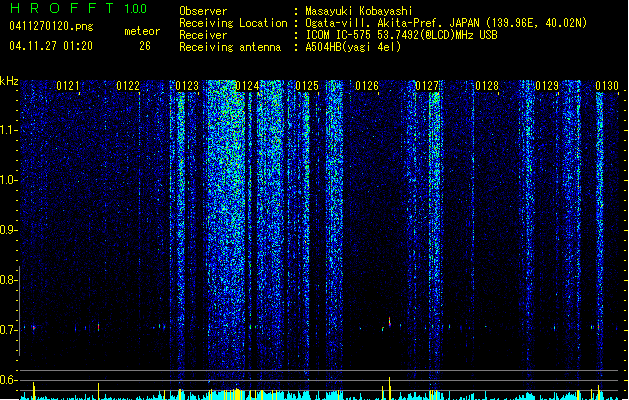629x400 pixels.
Task: Click antenna value A504HB(yagi 4el)
Action: tap(353, 47)
